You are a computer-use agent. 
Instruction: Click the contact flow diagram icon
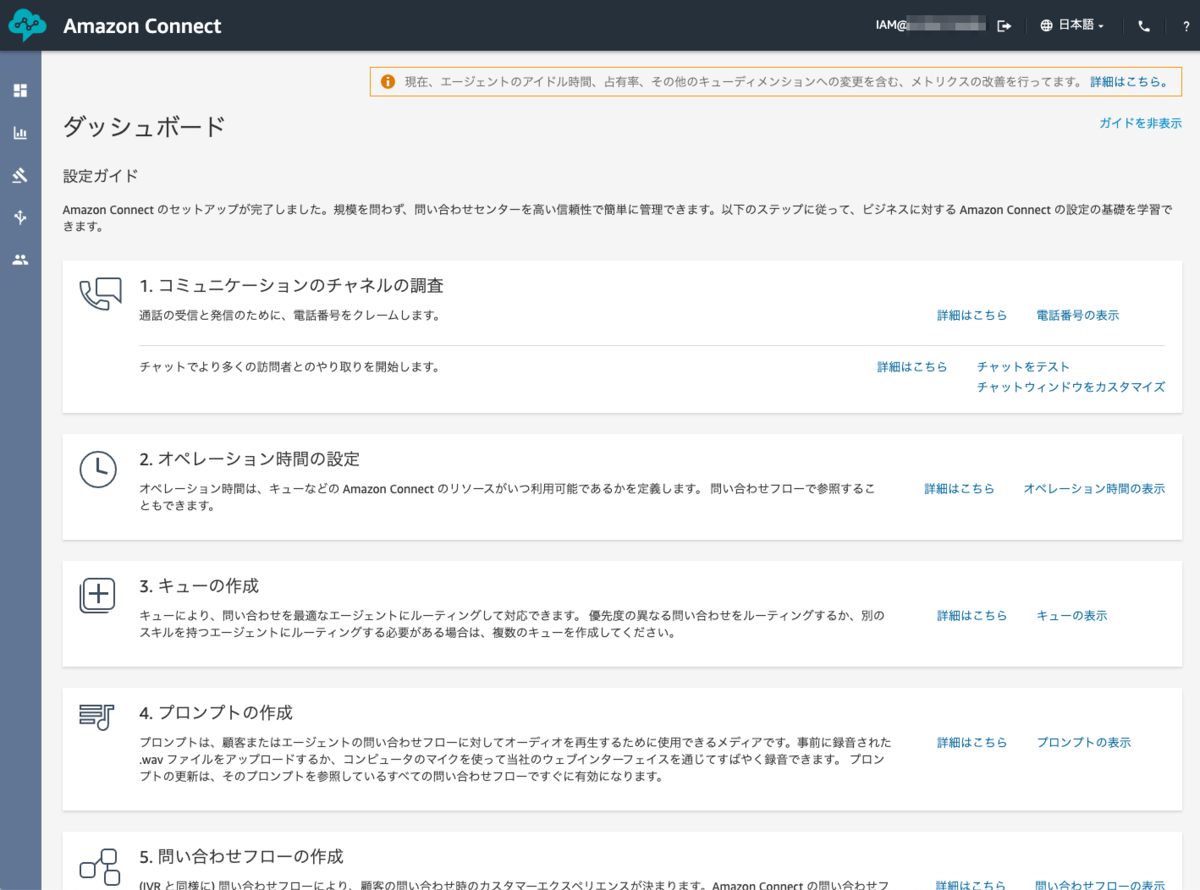pyautogui.click(x=99, y=867)
